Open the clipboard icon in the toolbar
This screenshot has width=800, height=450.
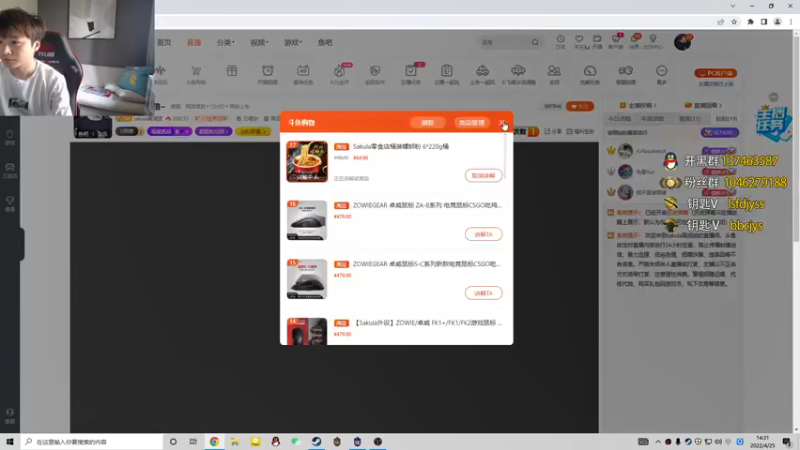[446, 71]
